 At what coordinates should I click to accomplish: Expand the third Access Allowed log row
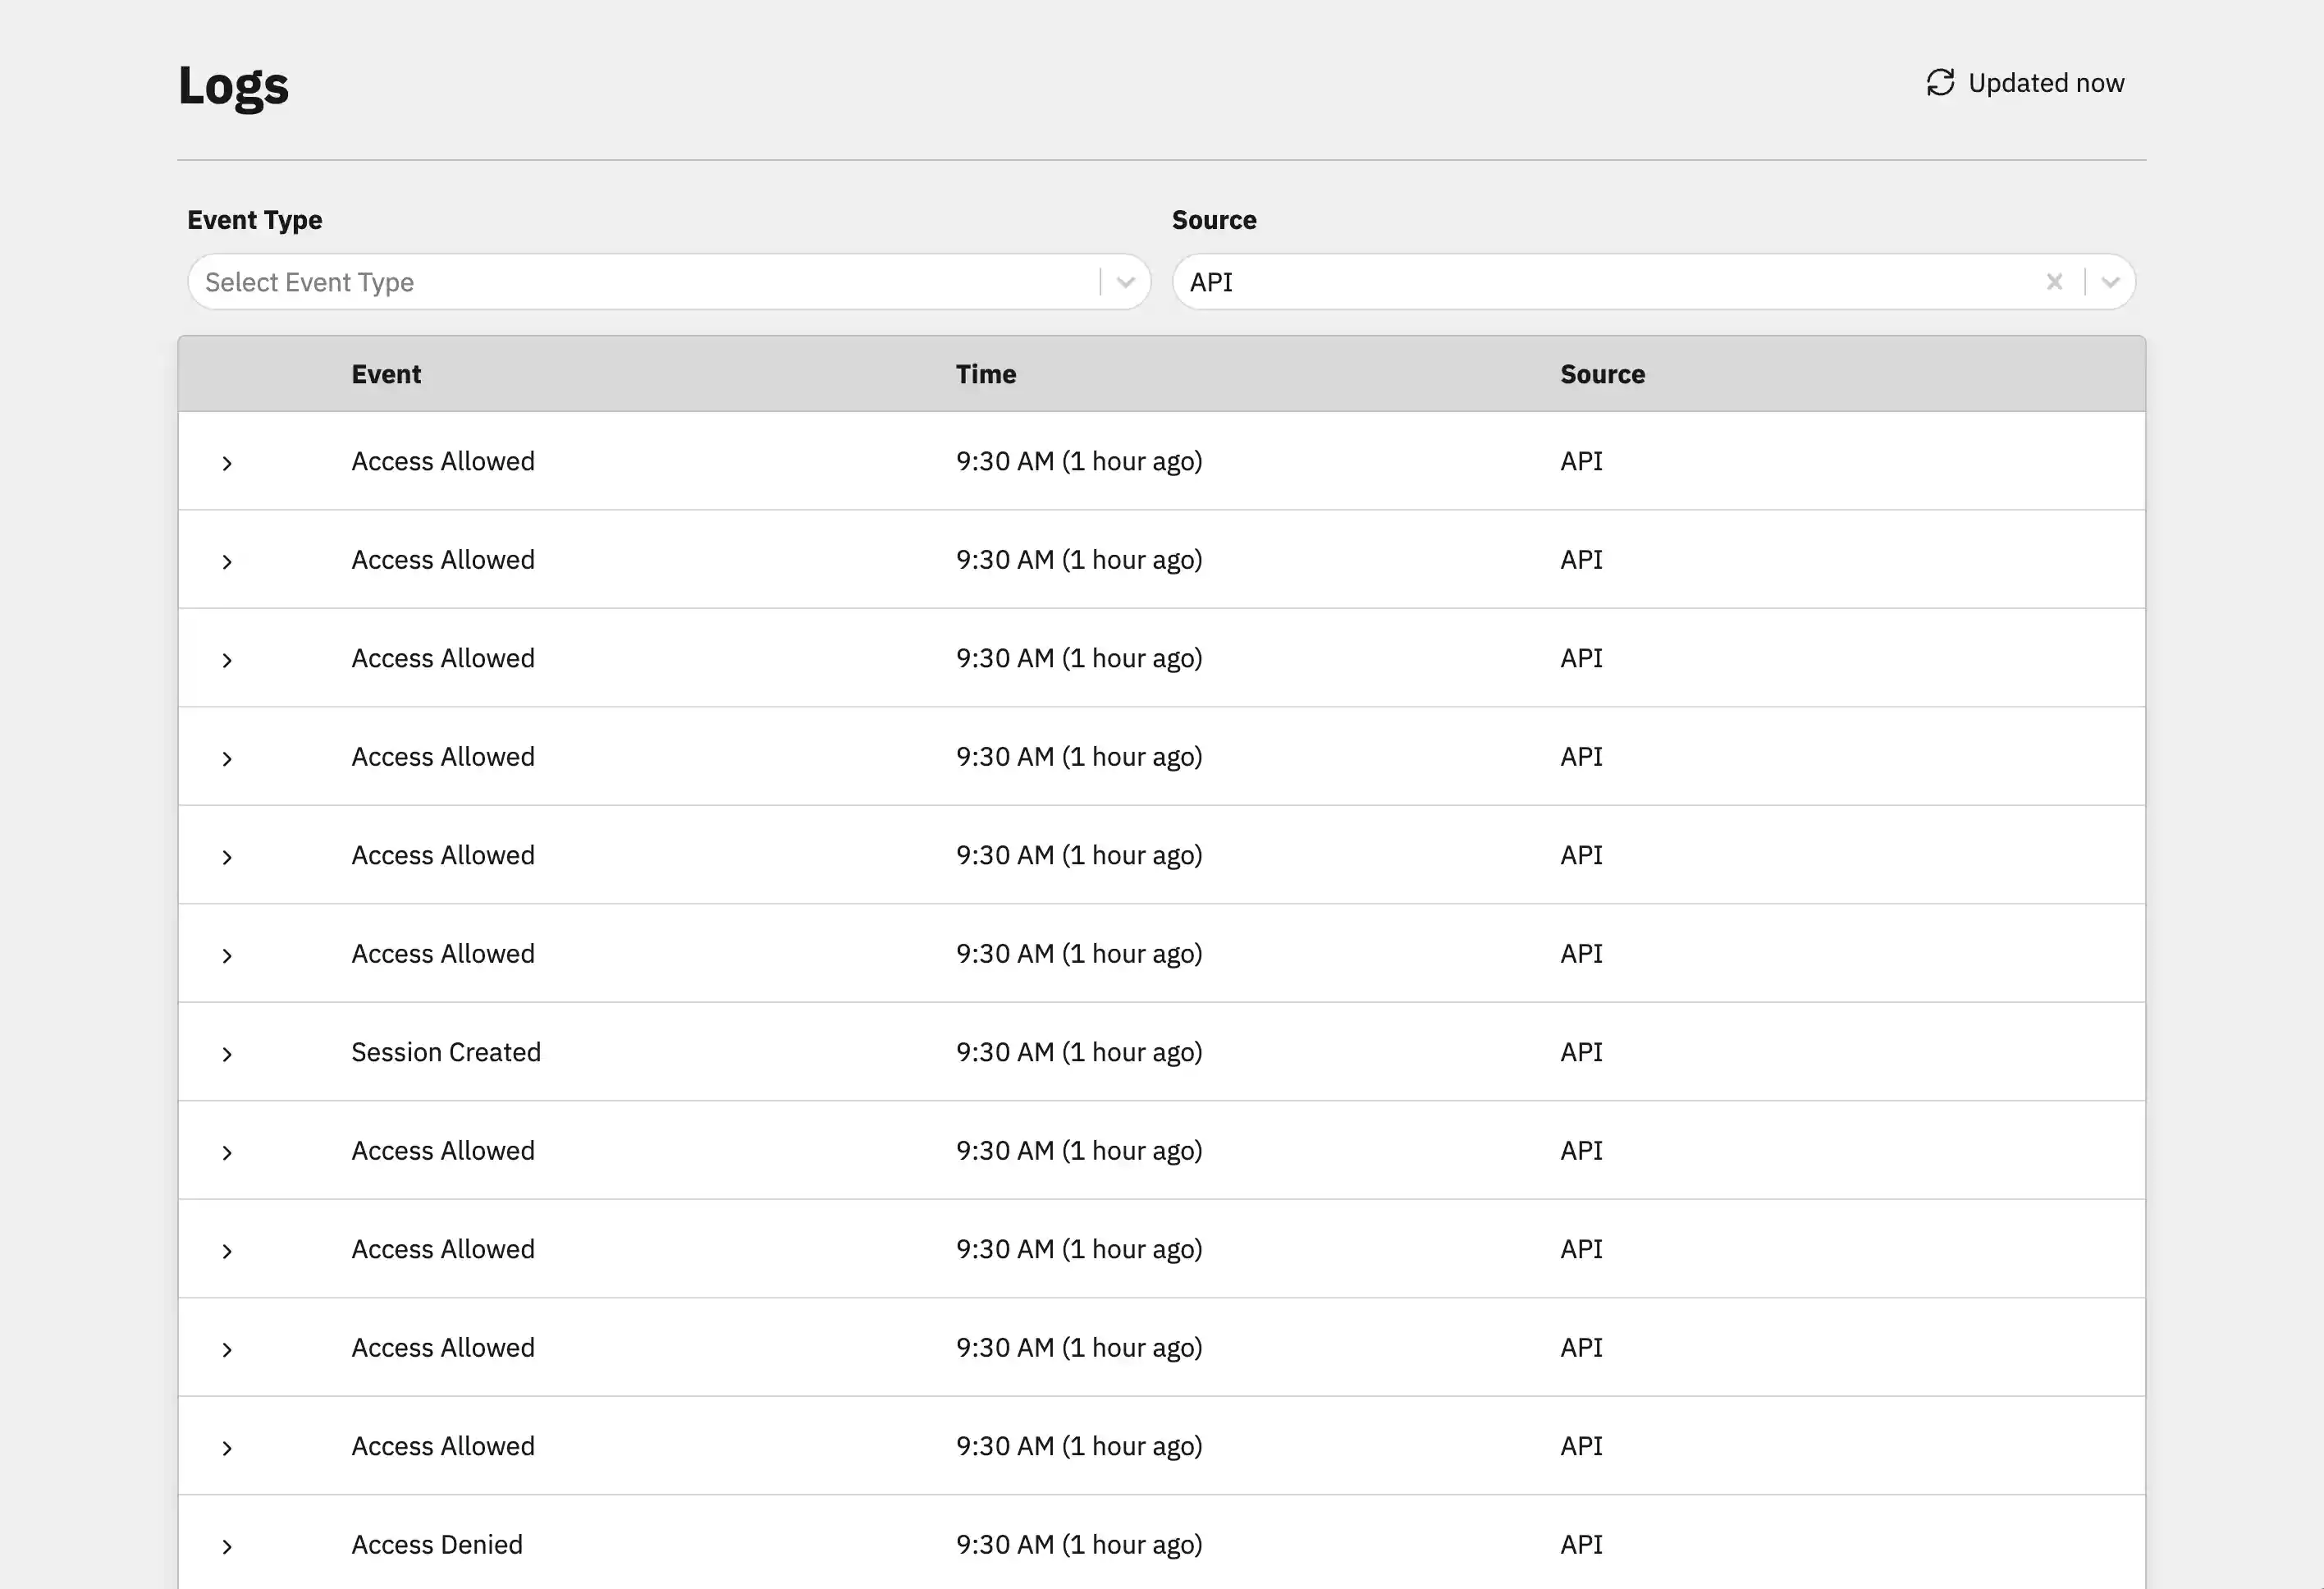(227, 660)
